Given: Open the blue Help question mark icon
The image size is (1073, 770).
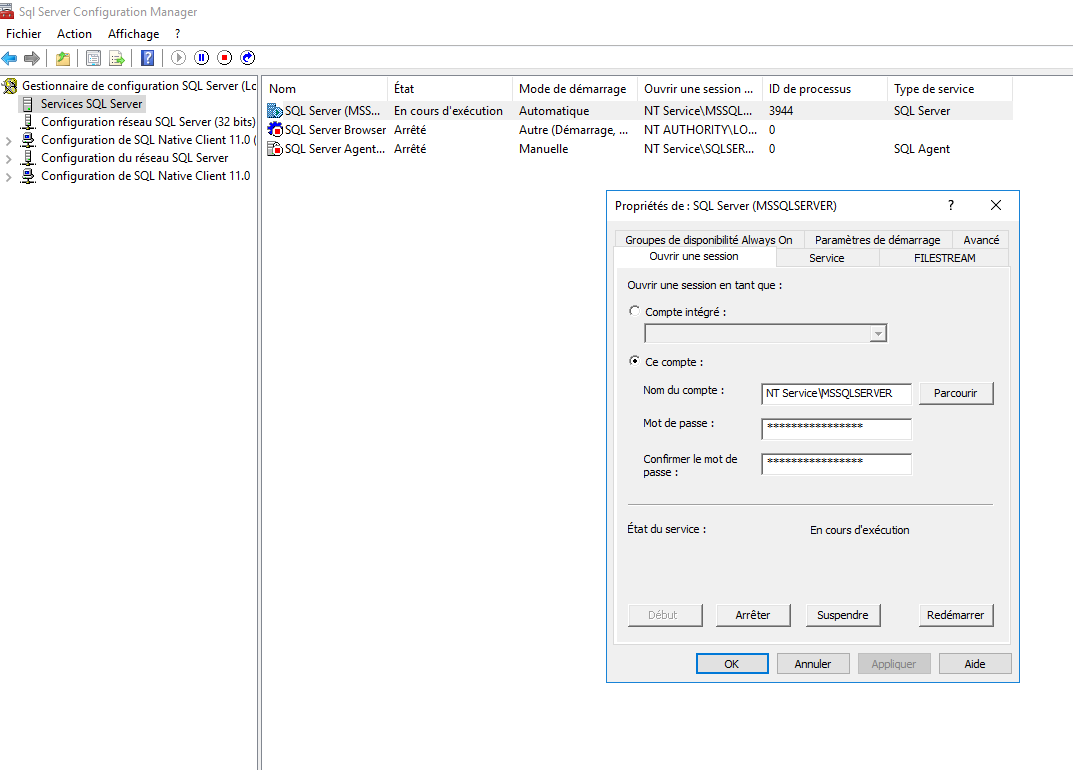Looking at the screenshot, I should pyautogui.click(x=147, y=58).
